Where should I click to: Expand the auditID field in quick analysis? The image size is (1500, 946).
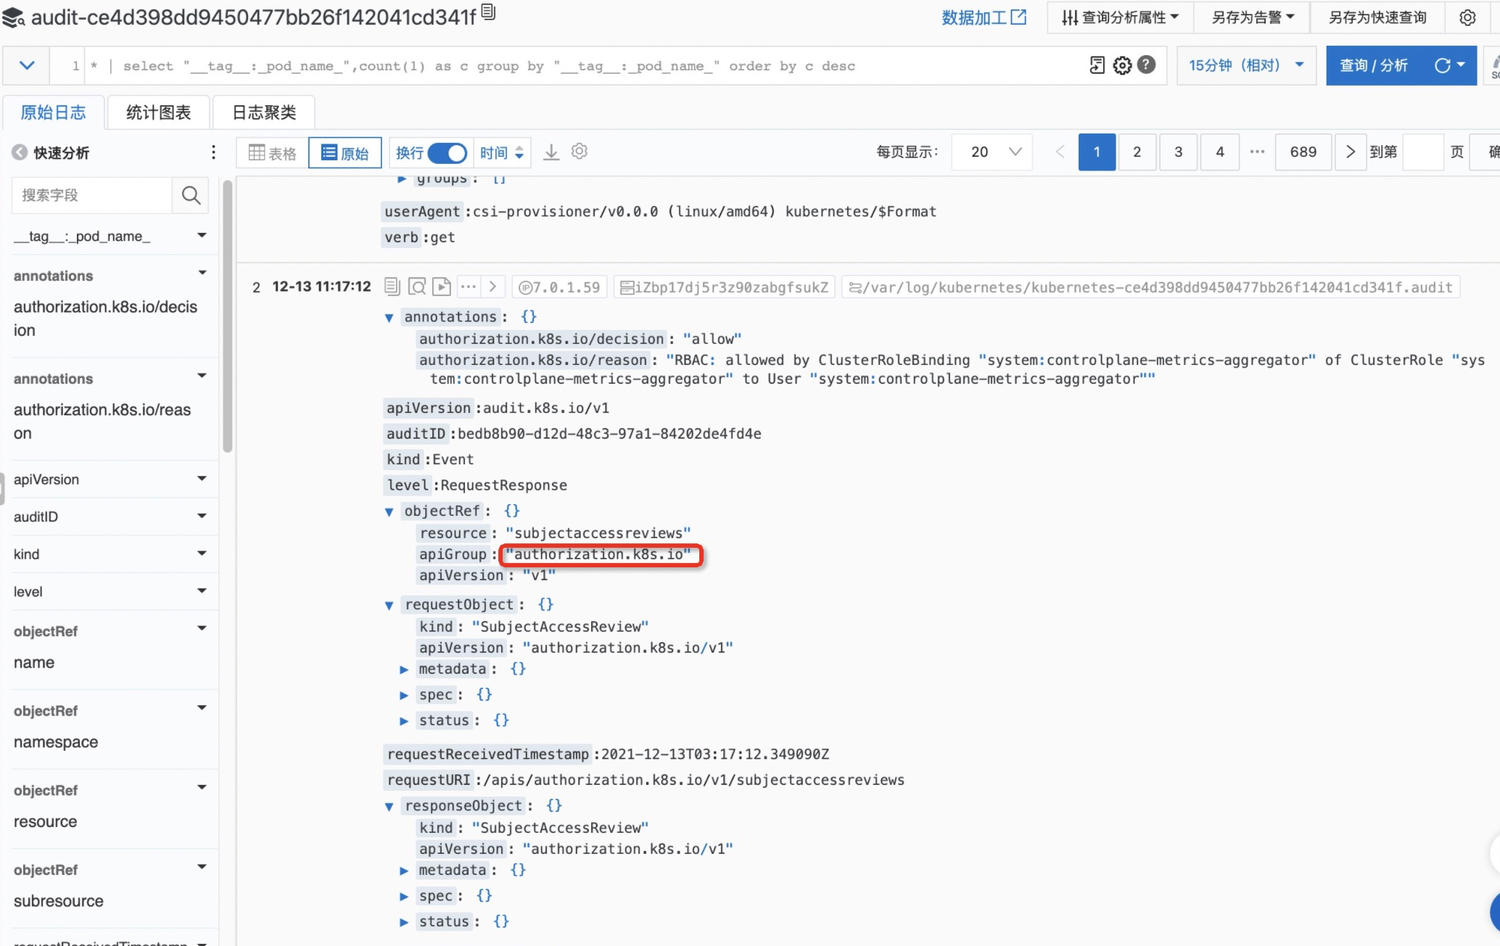tap(202, 516)
